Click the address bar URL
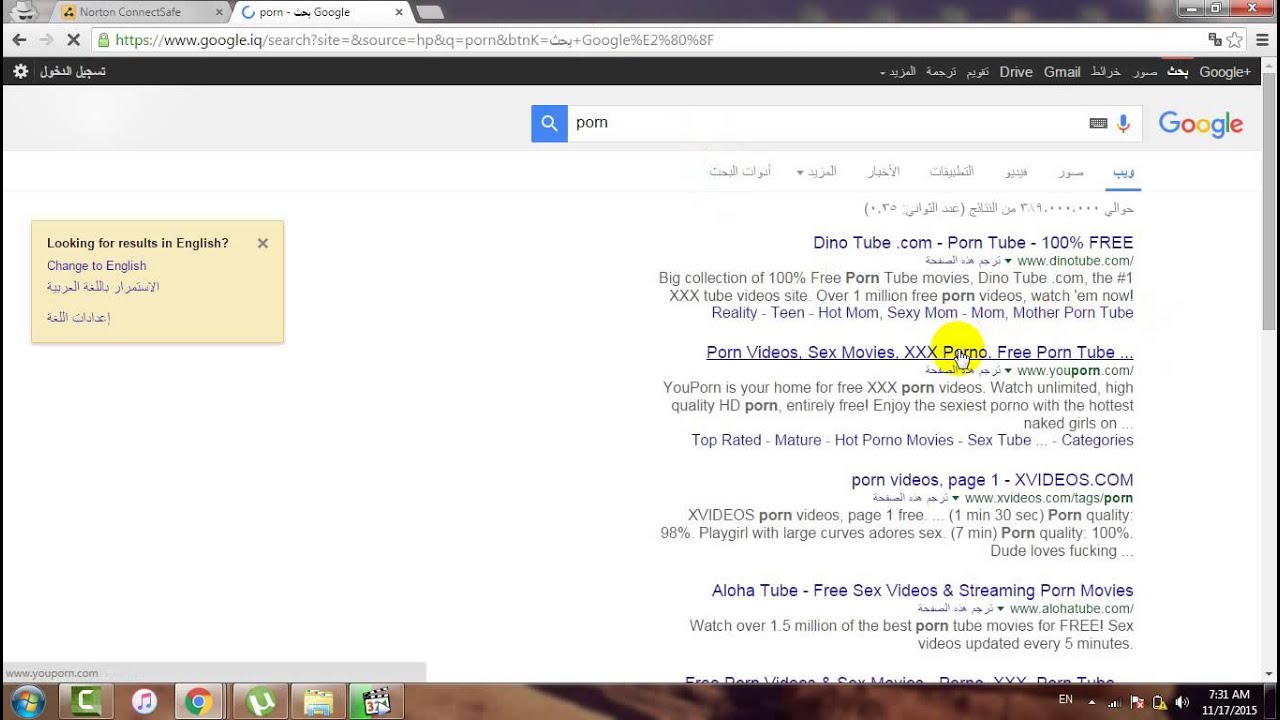Image resolution: width=1280 pixels, height=720 pixels. pos(414,41)
